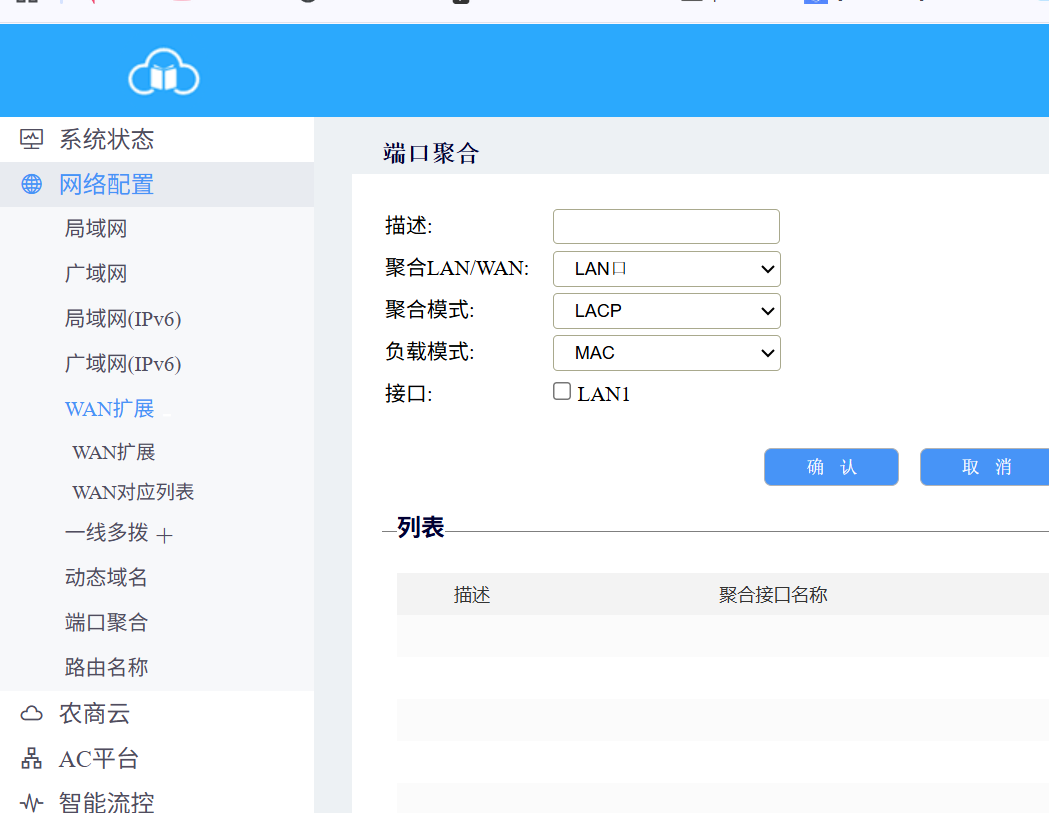
Task: Enable the LAN1 interface checkbox
Action: 562,392
